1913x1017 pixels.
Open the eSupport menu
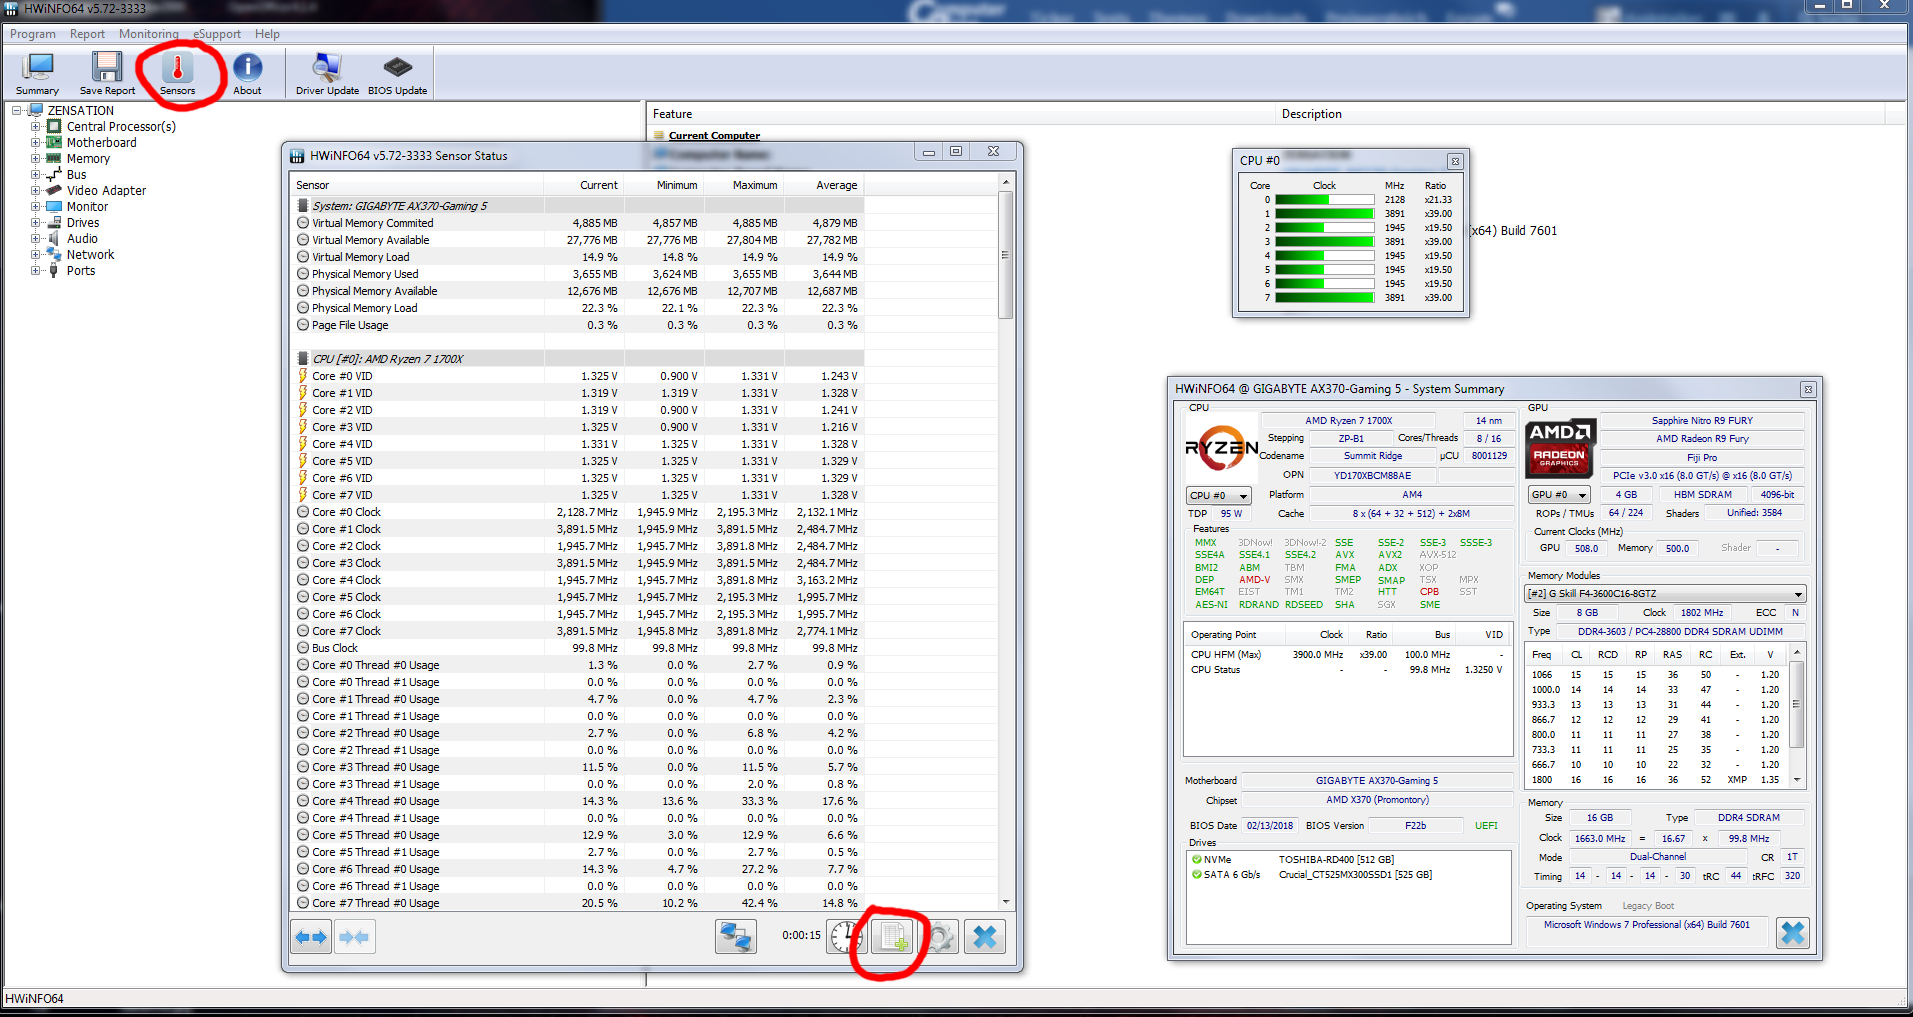(217, 34)
